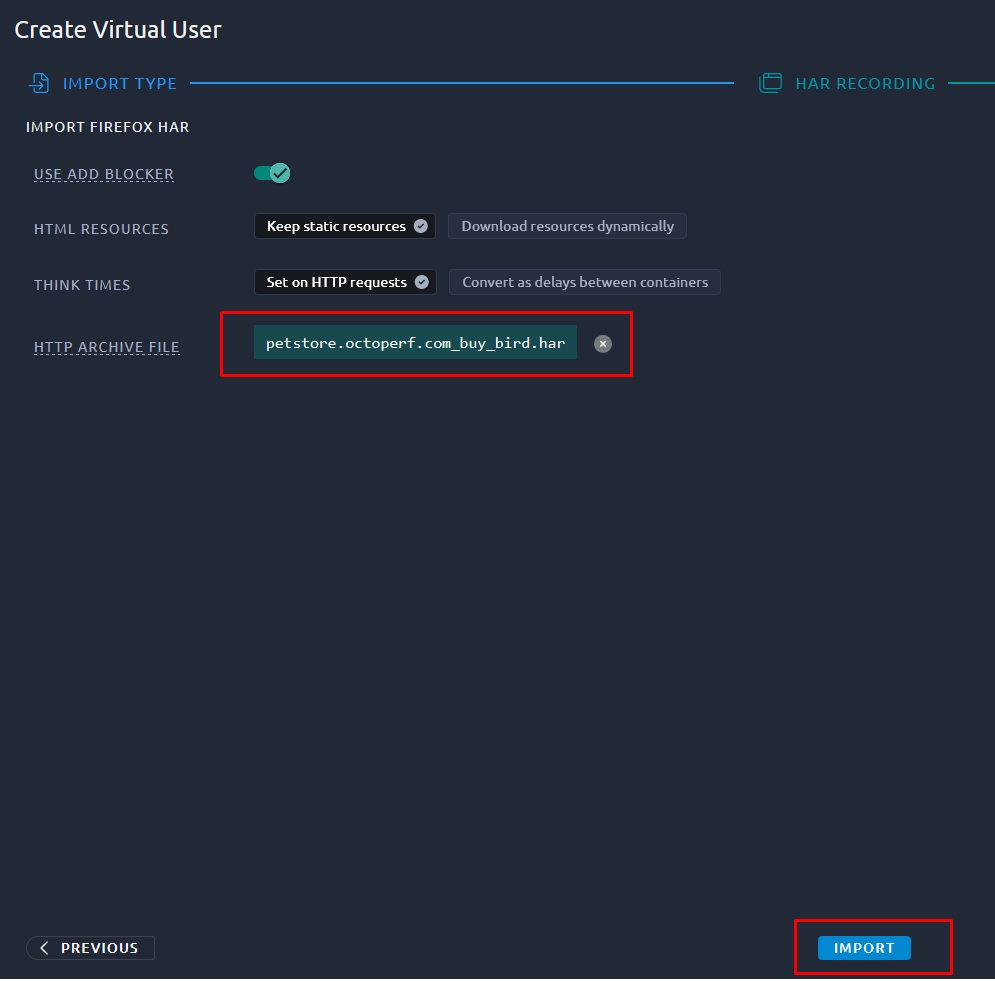The image size is (995, 981).
Task: Open the HAR Recording step label
Action: click(x=865, y=84)
